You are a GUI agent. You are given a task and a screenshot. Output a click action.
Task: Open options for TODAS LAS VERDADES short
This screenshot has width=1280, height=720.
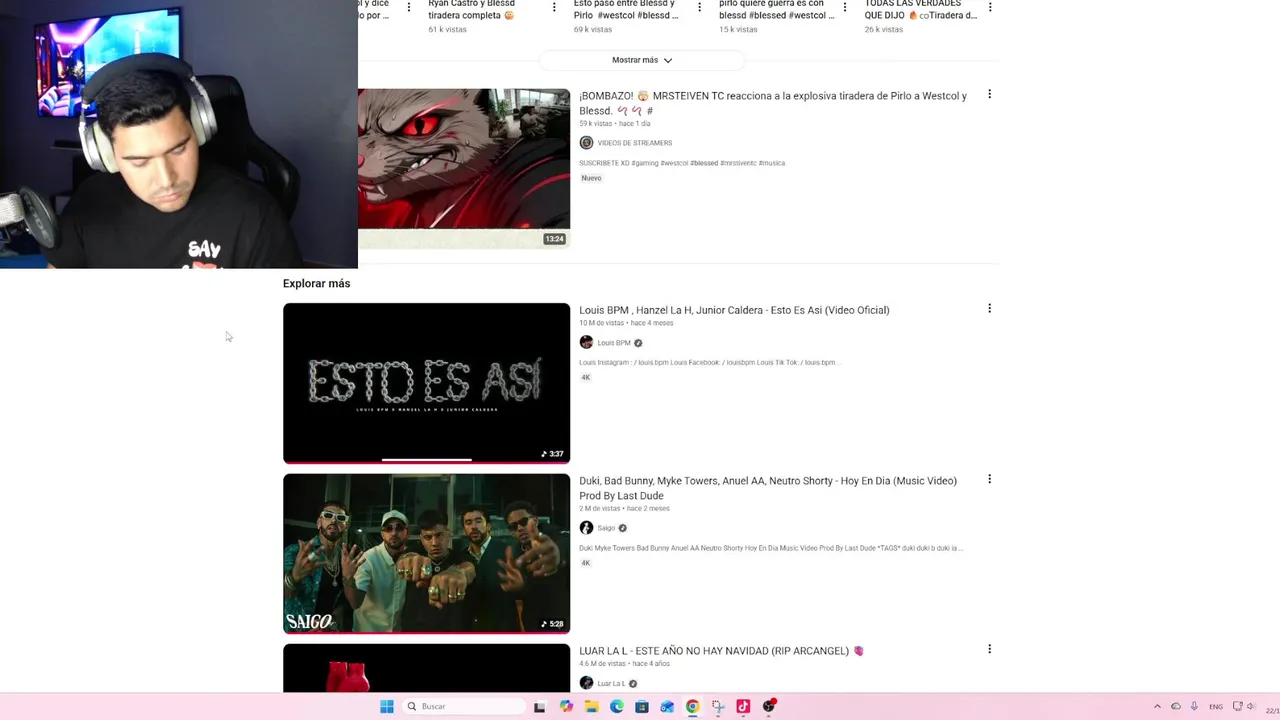click(x=989, y=7)
